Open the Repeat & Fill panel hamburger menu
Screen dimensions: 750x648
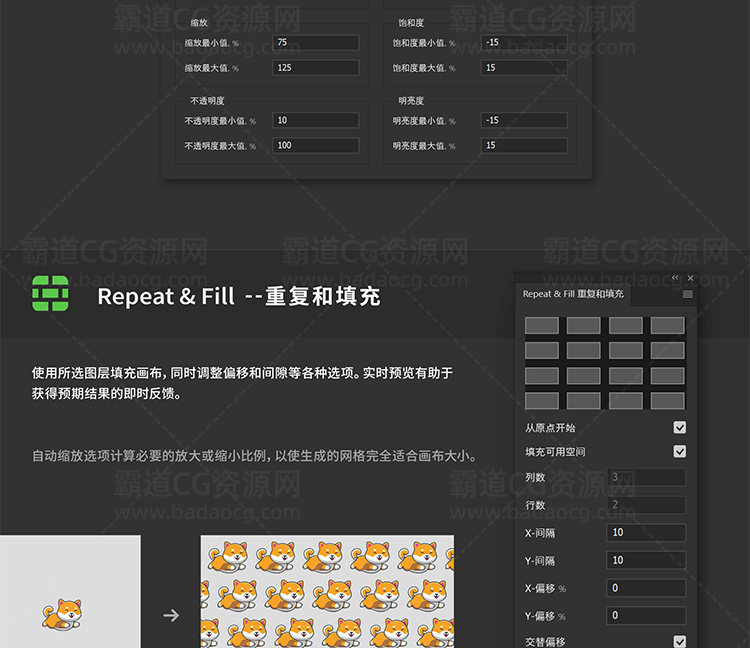coord(687,294)
